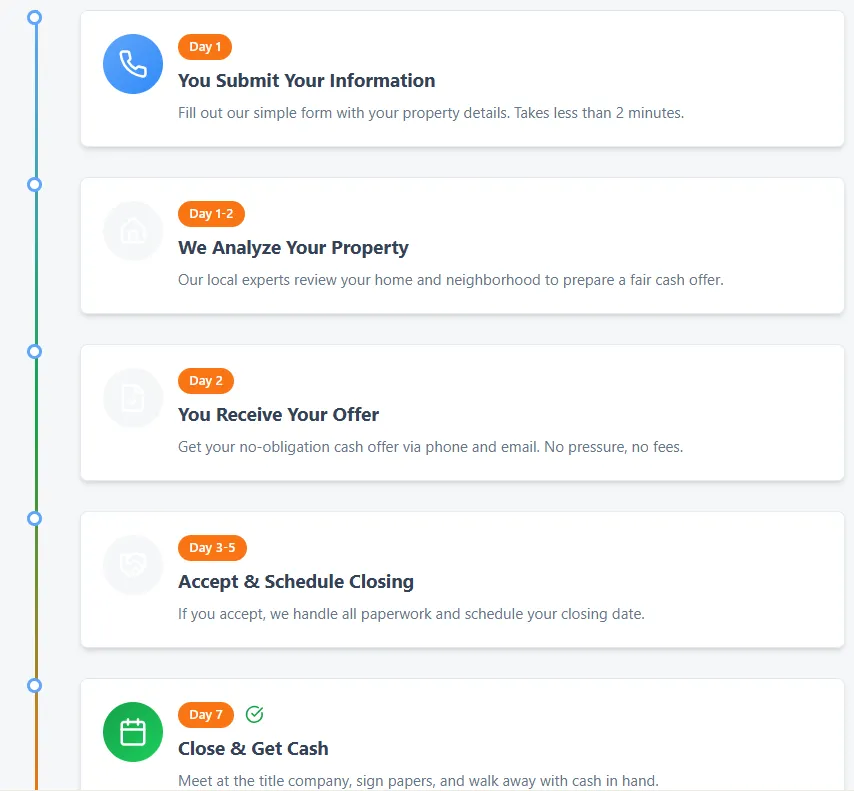Click the faded document icon circle
The image size is (854, 791).
(133, 398)
